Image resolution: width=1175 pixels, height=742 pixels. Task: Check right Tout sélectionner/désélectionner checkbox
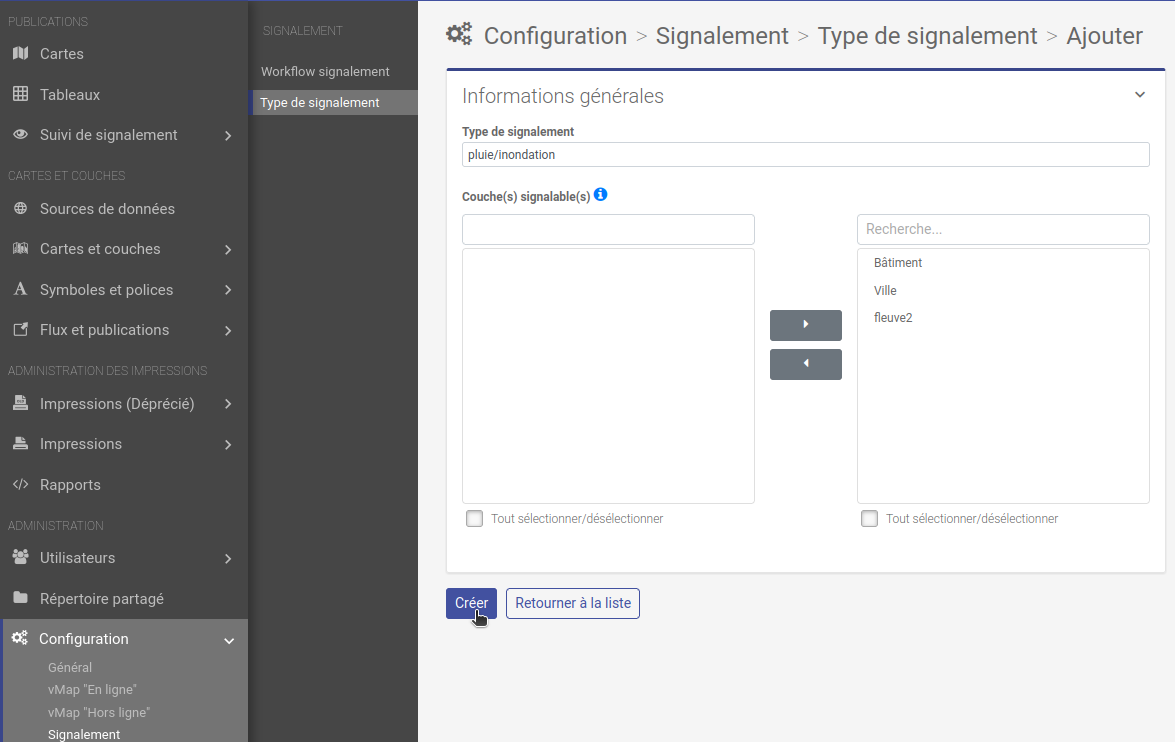click(869, 518)
